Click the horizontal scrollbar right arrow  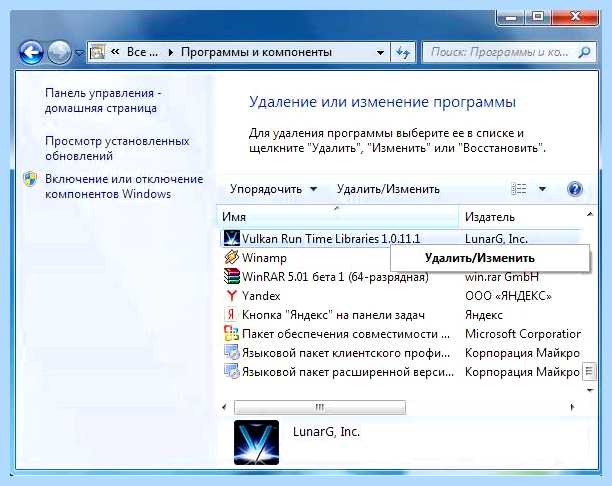pyautogui.click(x=572, y=407)
